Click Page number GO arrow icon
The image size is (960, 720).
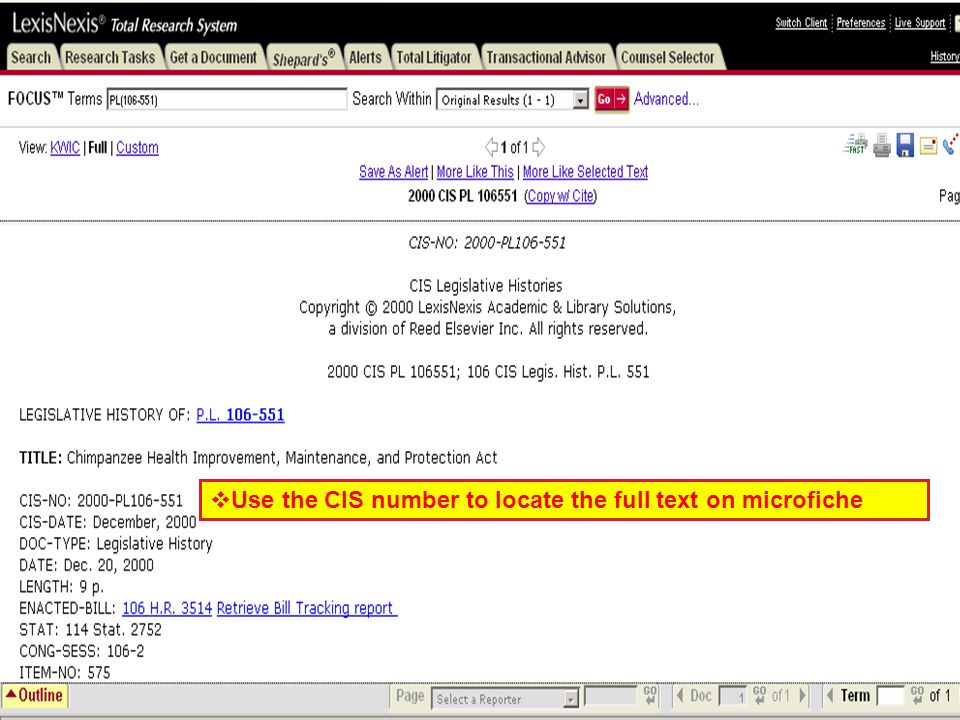(x=650, y=696)
